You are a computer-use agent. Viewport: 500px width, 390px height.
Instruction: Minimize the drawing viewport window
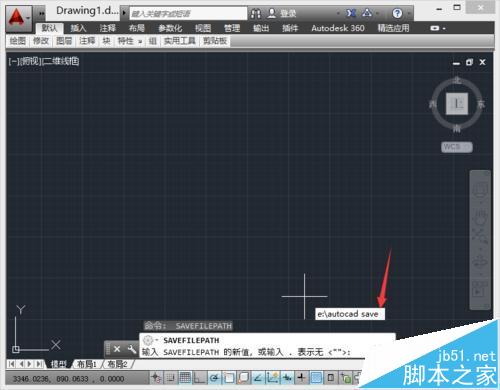(456, 63)
